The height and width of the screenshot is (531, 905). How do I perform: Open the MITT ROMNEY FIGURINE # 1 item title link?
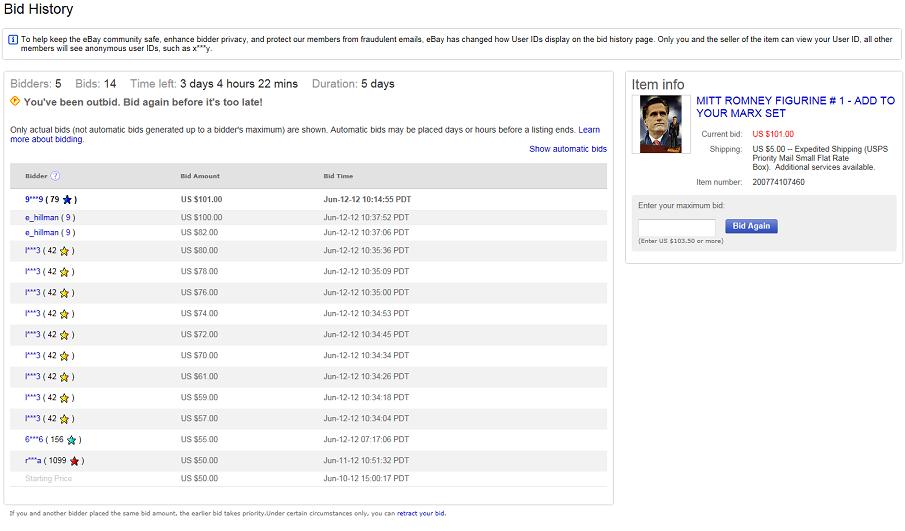pos(795,107)
